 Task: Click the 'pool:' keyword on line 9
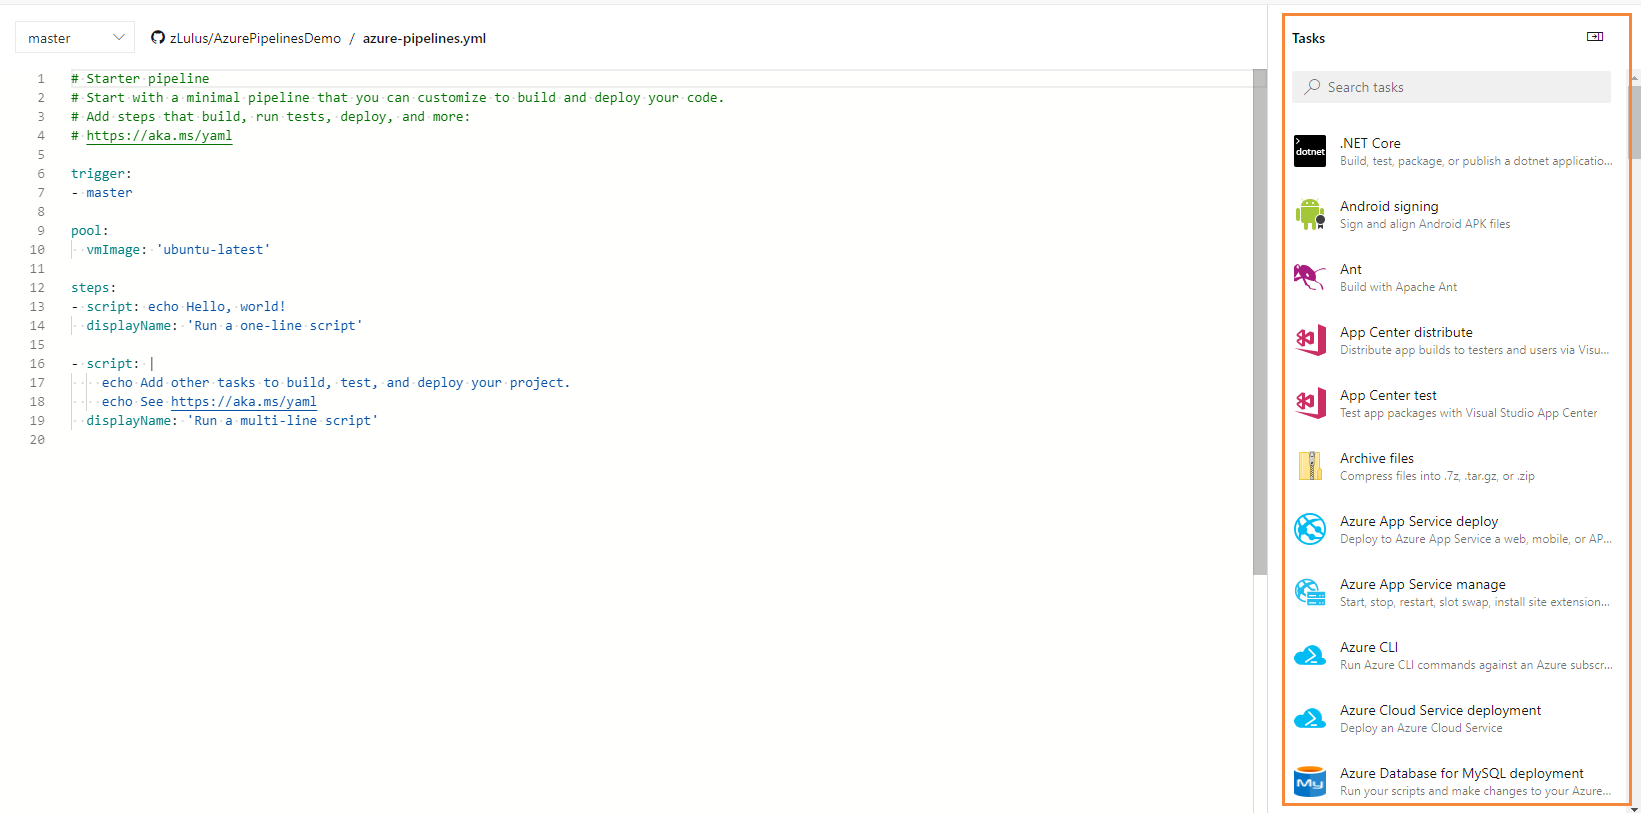(90, 231)
